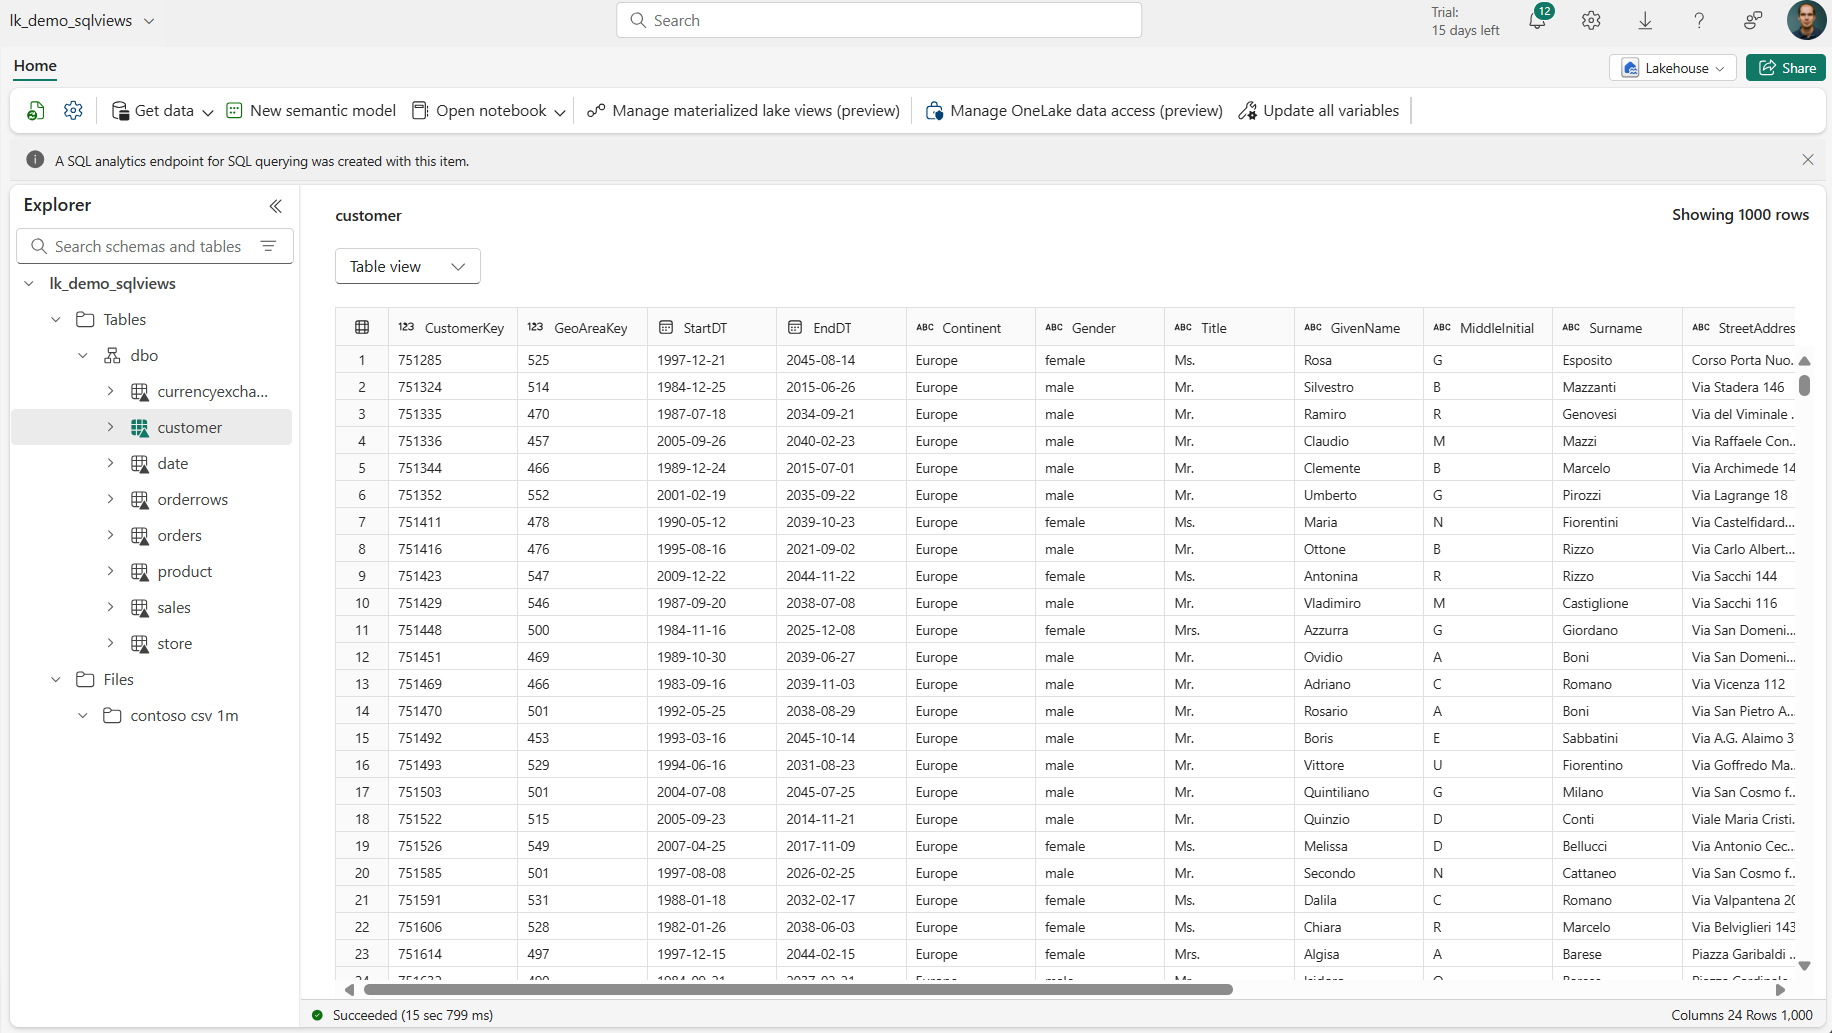Viewport: 1832px width, 1033px height.
Task: Collapse the Tables folder chevron
Action: point(56,320)
